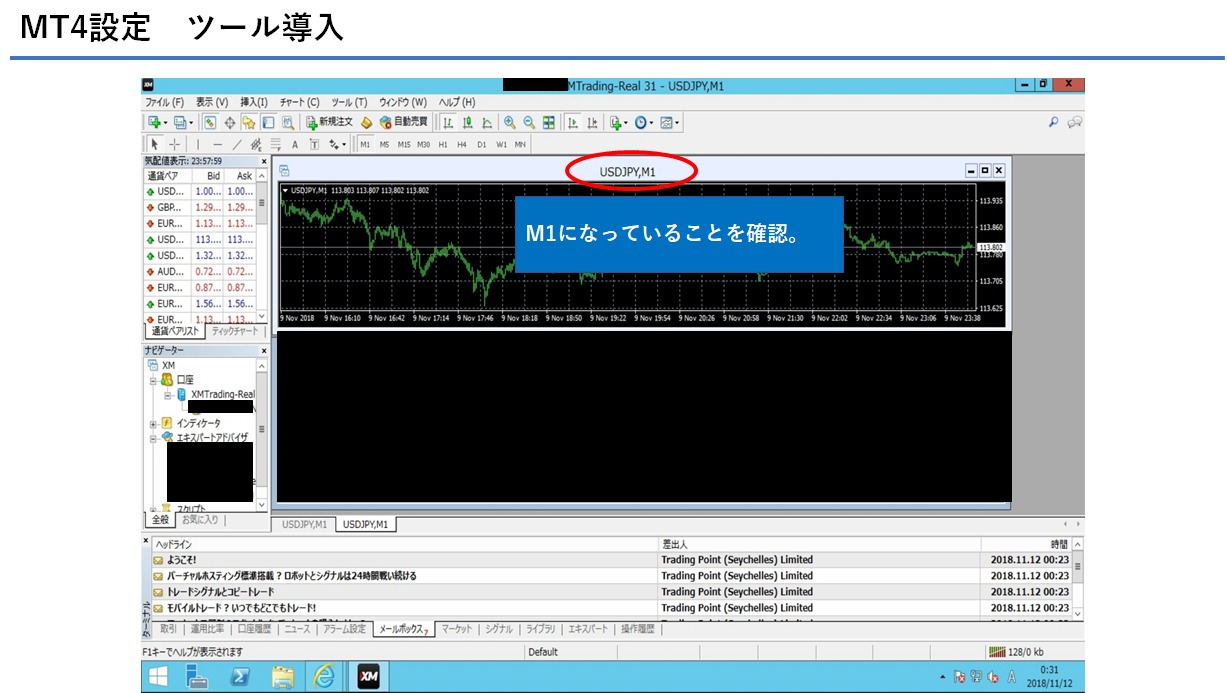This screenshot has height=693, width=1227.
Task: Open the MetaEditor yellow book icon
Action: [x=366, y=123]
